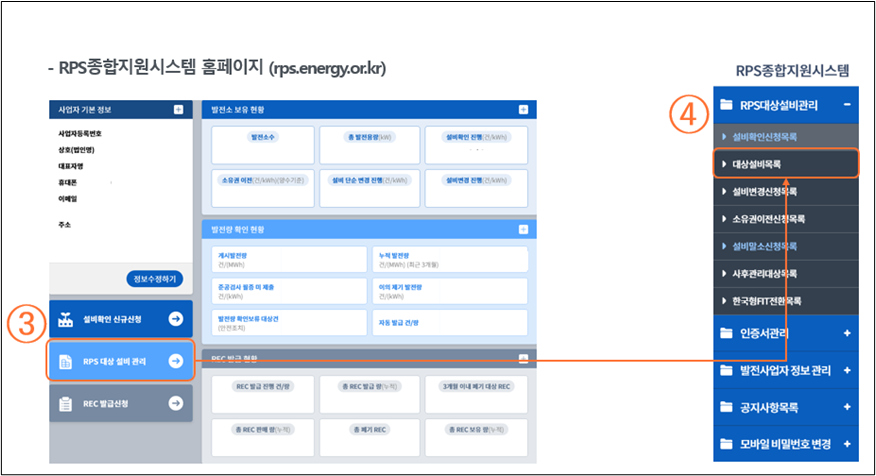Click the folder icon next to RPS대상설비관리
Image resolution: width=876 pixels, height=476 pixels.
click(x=726, y=104)
